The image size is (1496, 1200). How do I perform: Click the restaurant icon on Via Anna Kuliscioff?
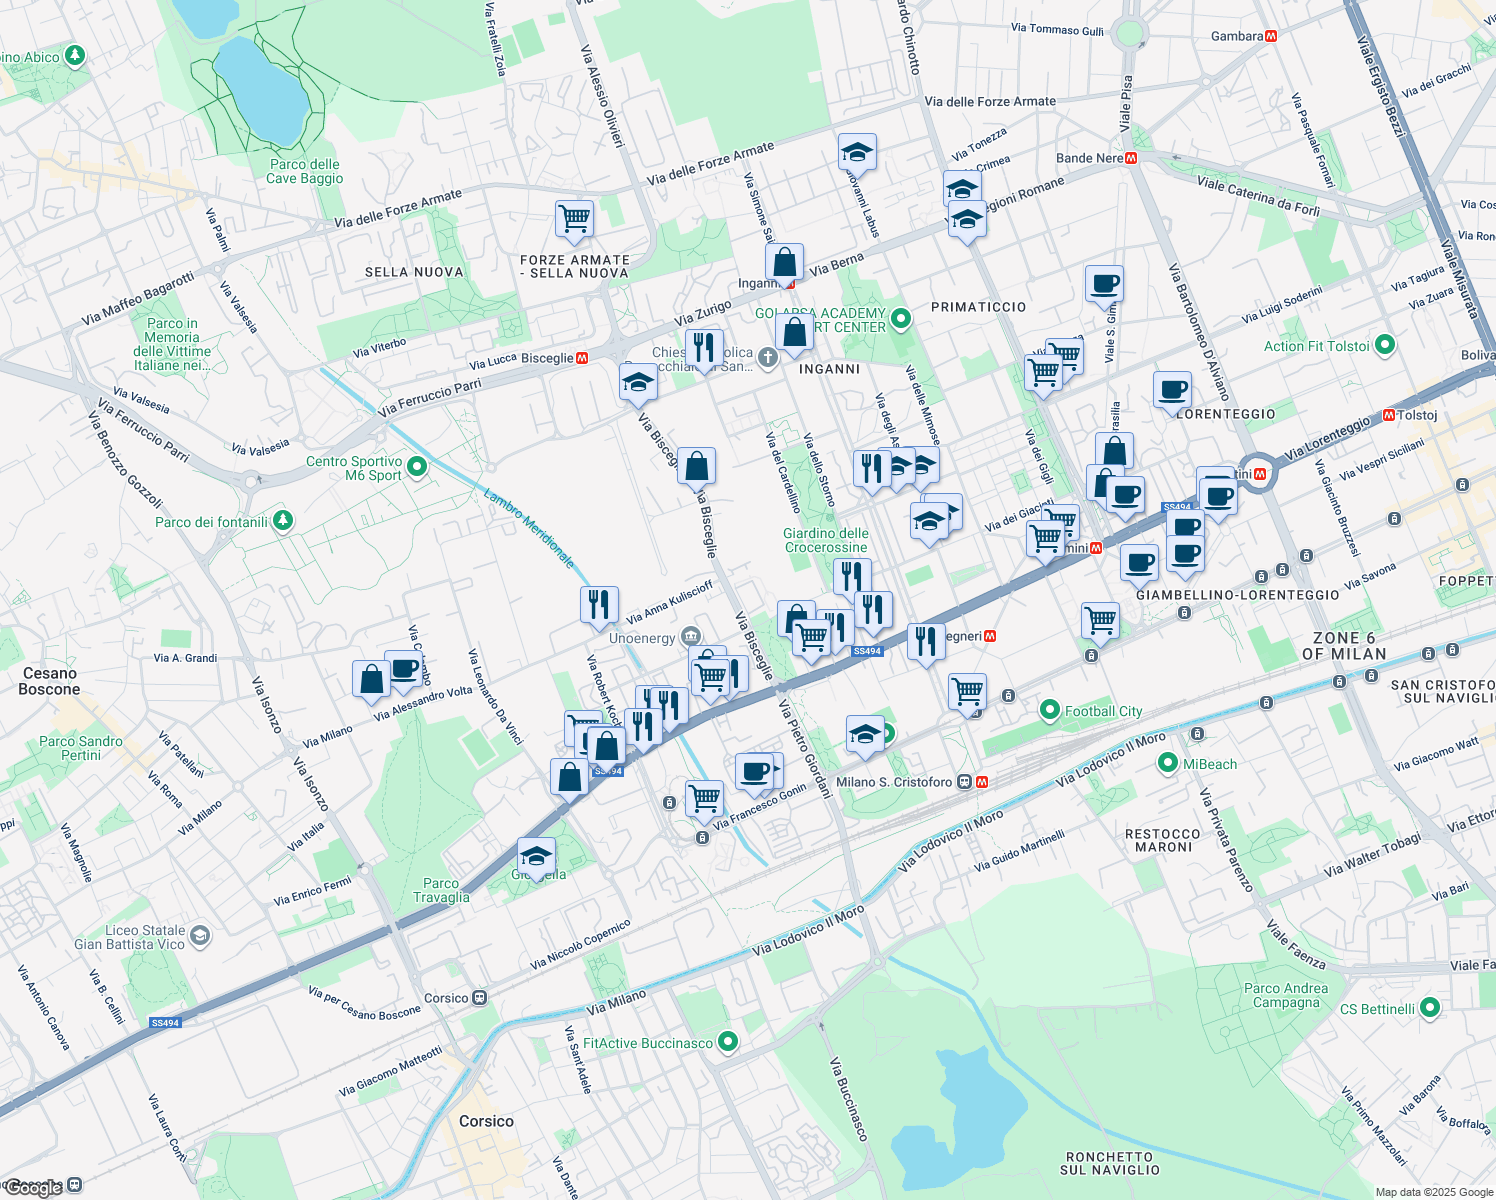click(600, 604)
